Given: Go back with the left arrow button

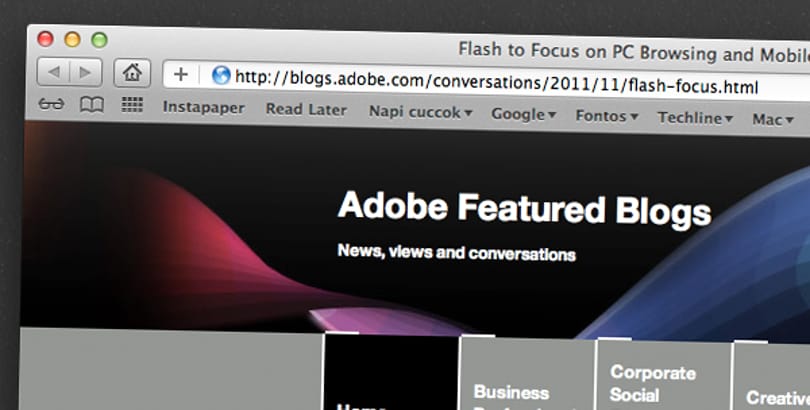Looking at the screenshot, I should tap(53, 72).
